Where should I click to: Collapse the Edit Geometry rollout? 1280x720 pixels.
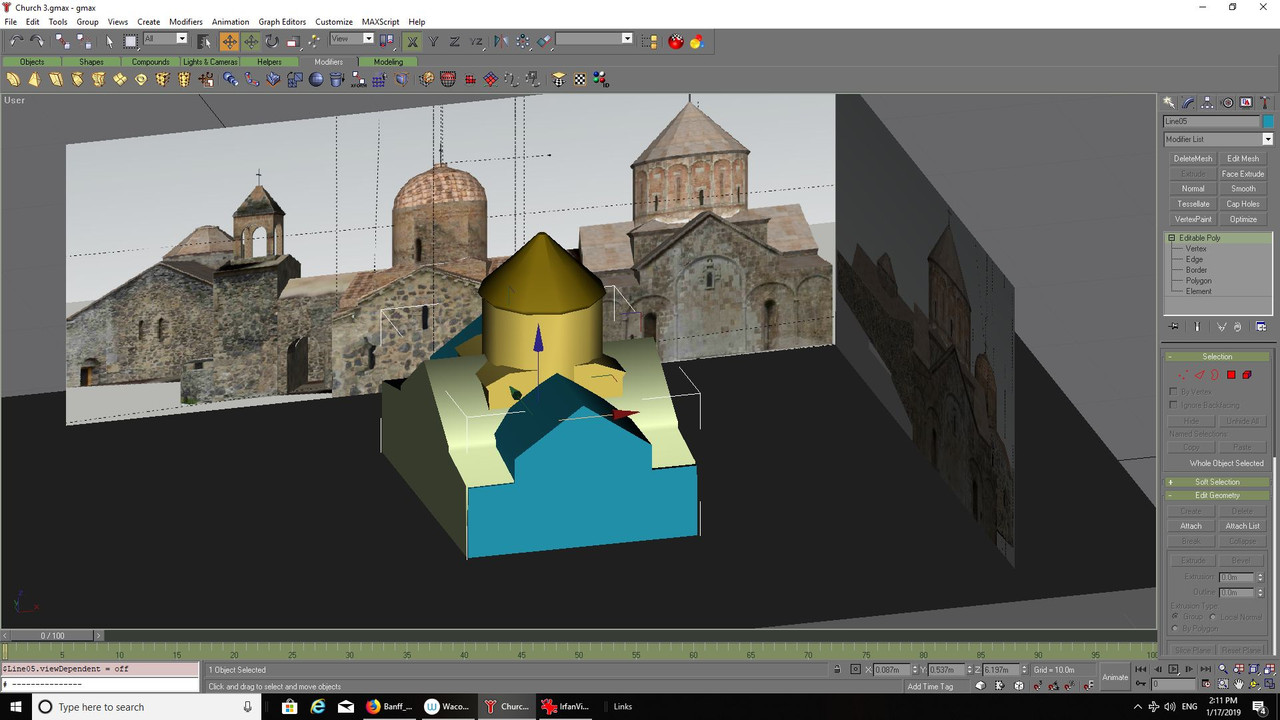(1217, 495)
